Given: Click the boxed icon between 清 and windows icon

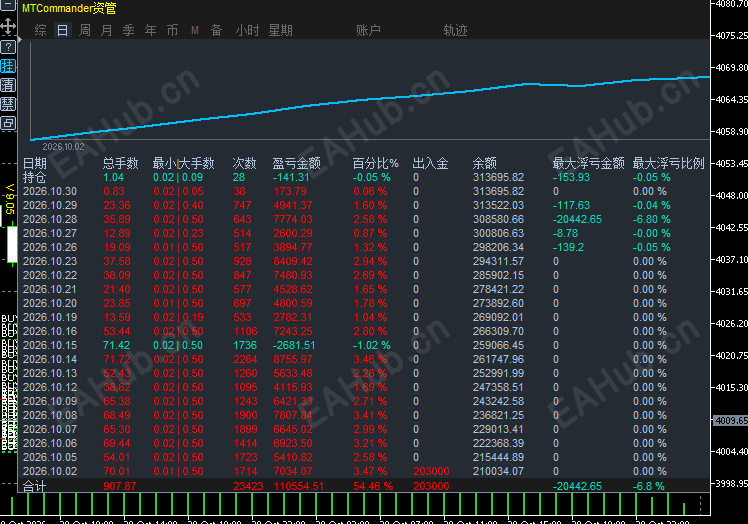Looking at the screenshot, I should tap(8, 105).
